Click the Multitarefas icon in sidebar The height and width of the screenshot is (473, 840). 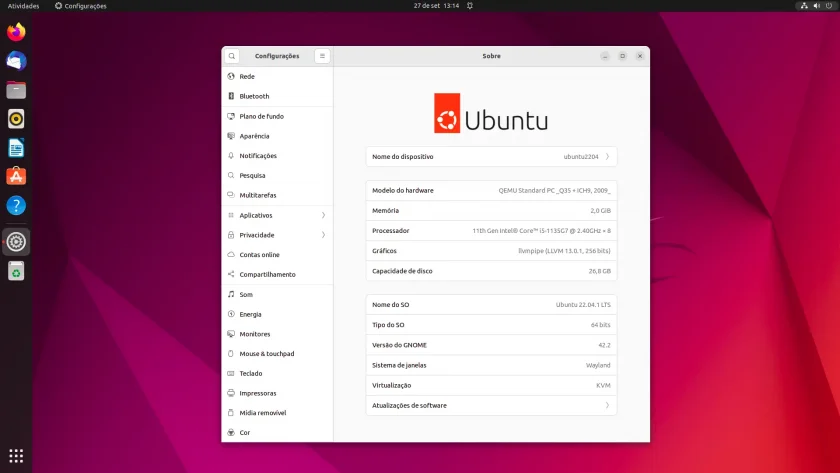(x=231, y=195)
